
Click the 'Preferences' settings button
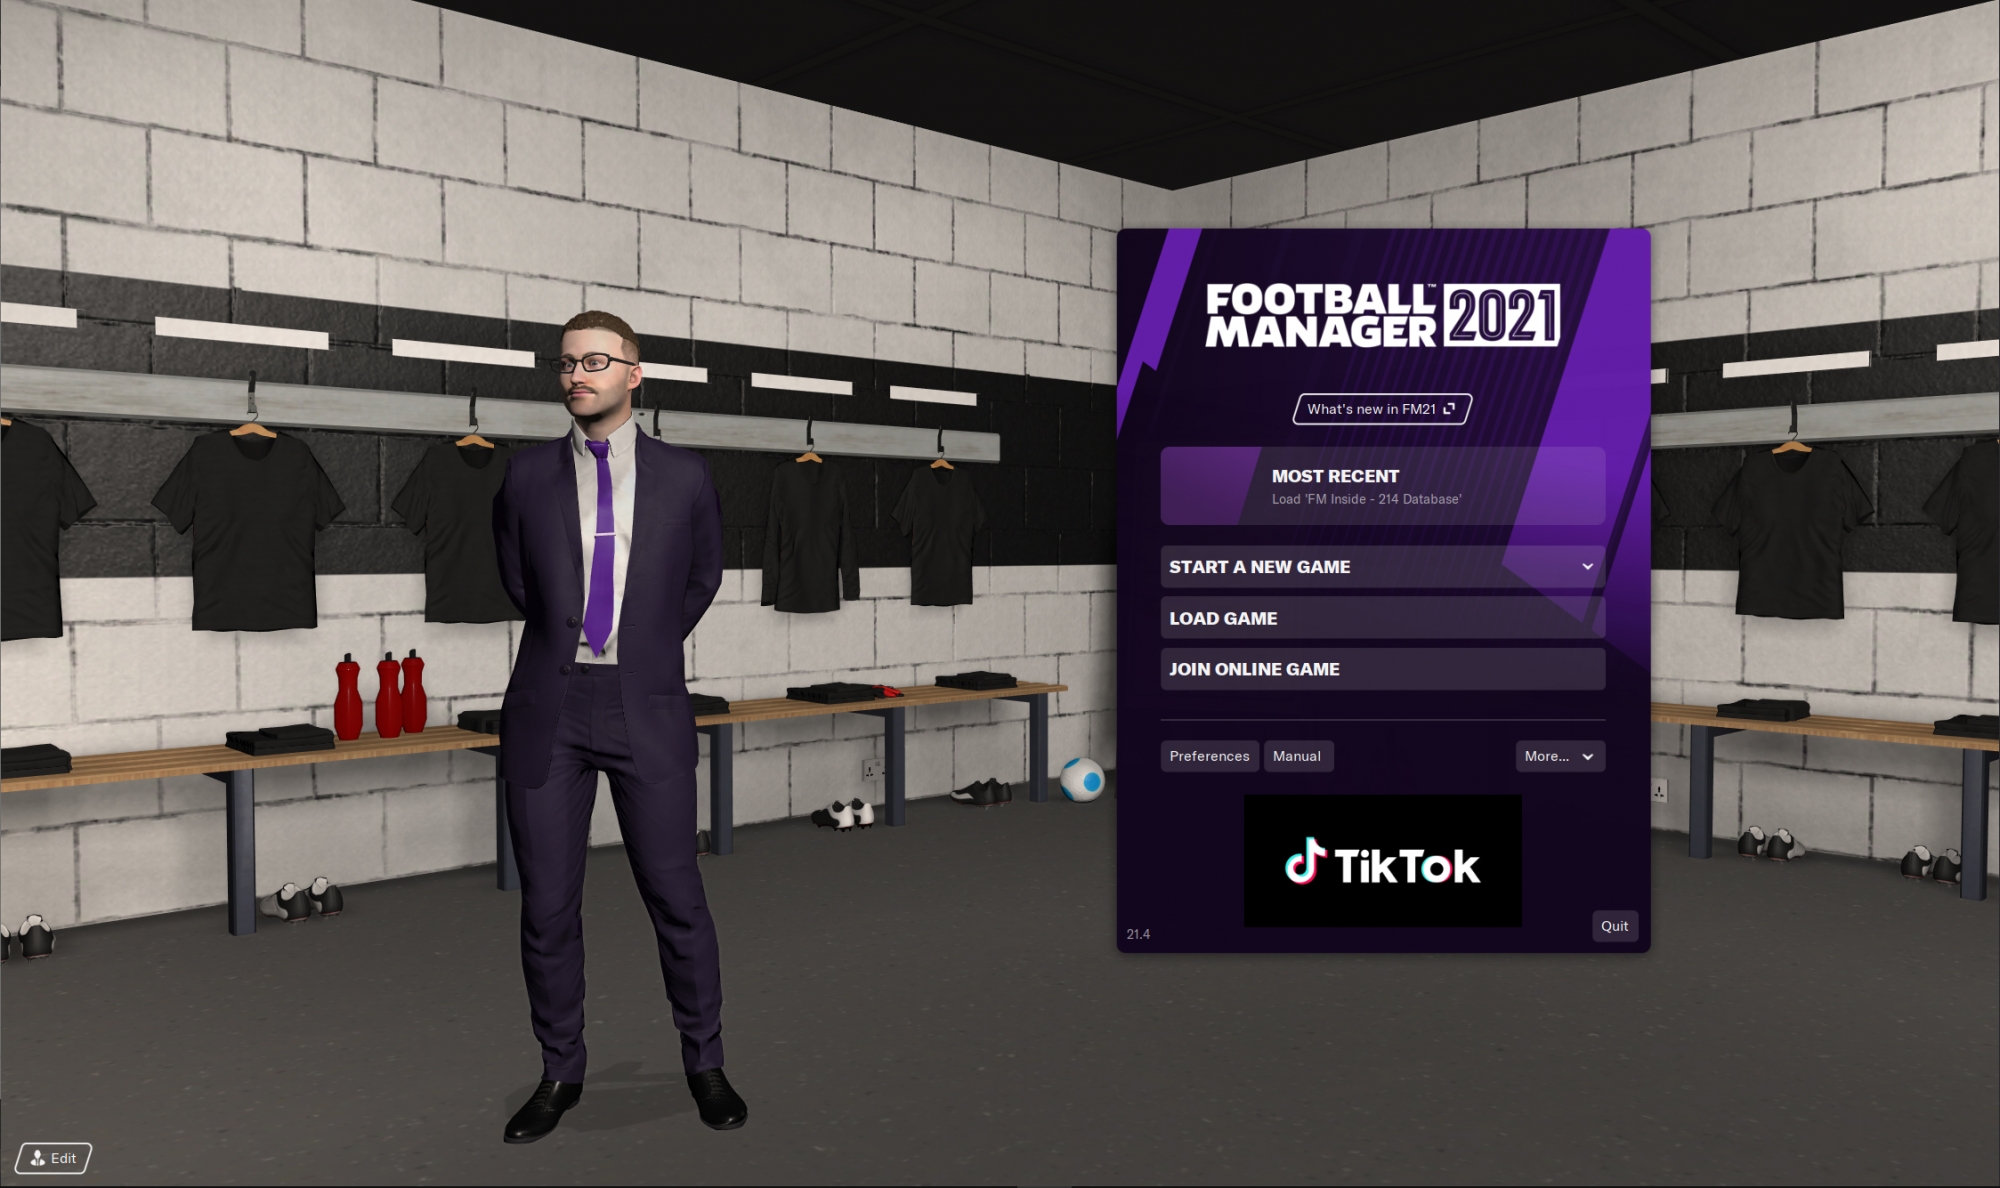click(x=1208, y=755)
